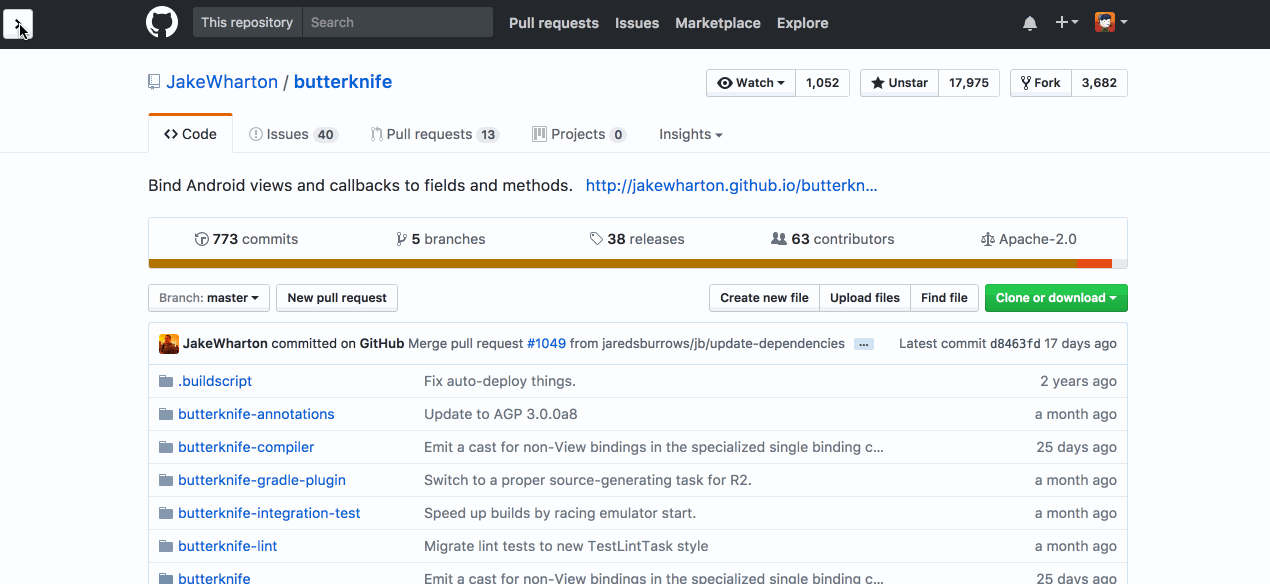Open the butterknife-gradle-plugin folder
1270x584 pixels.
pos(261,480)
